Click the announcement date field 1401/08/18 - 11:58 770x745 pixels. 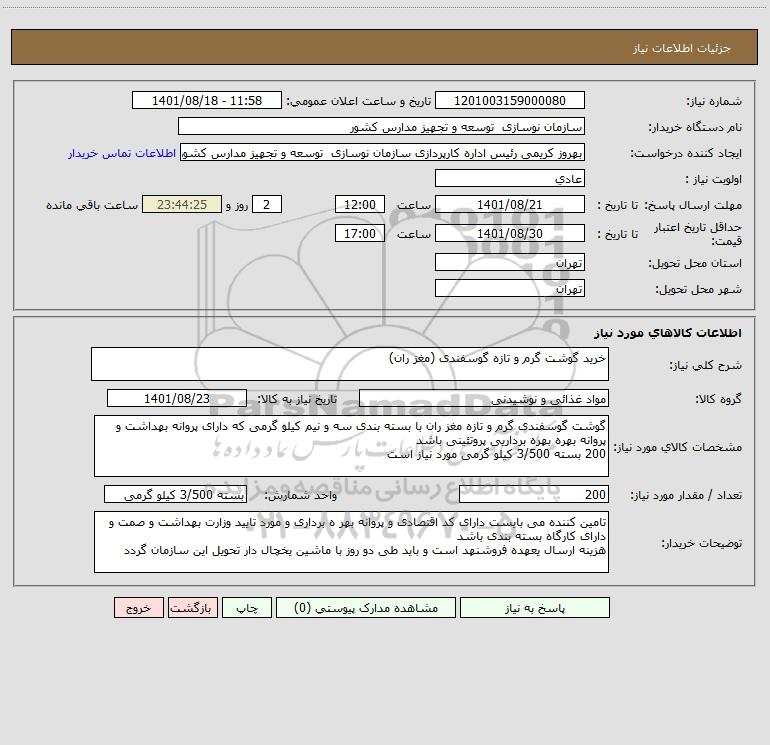click(x=207, y=100)
